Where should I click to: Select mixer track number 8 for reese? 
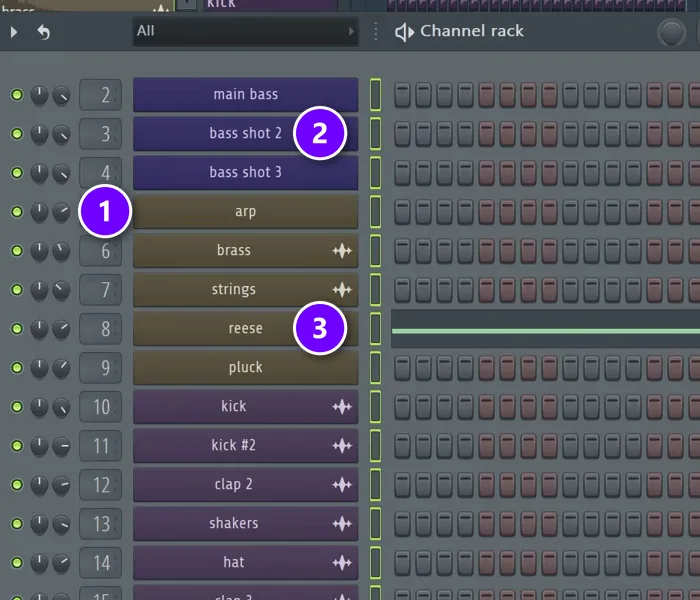(100, 329)
